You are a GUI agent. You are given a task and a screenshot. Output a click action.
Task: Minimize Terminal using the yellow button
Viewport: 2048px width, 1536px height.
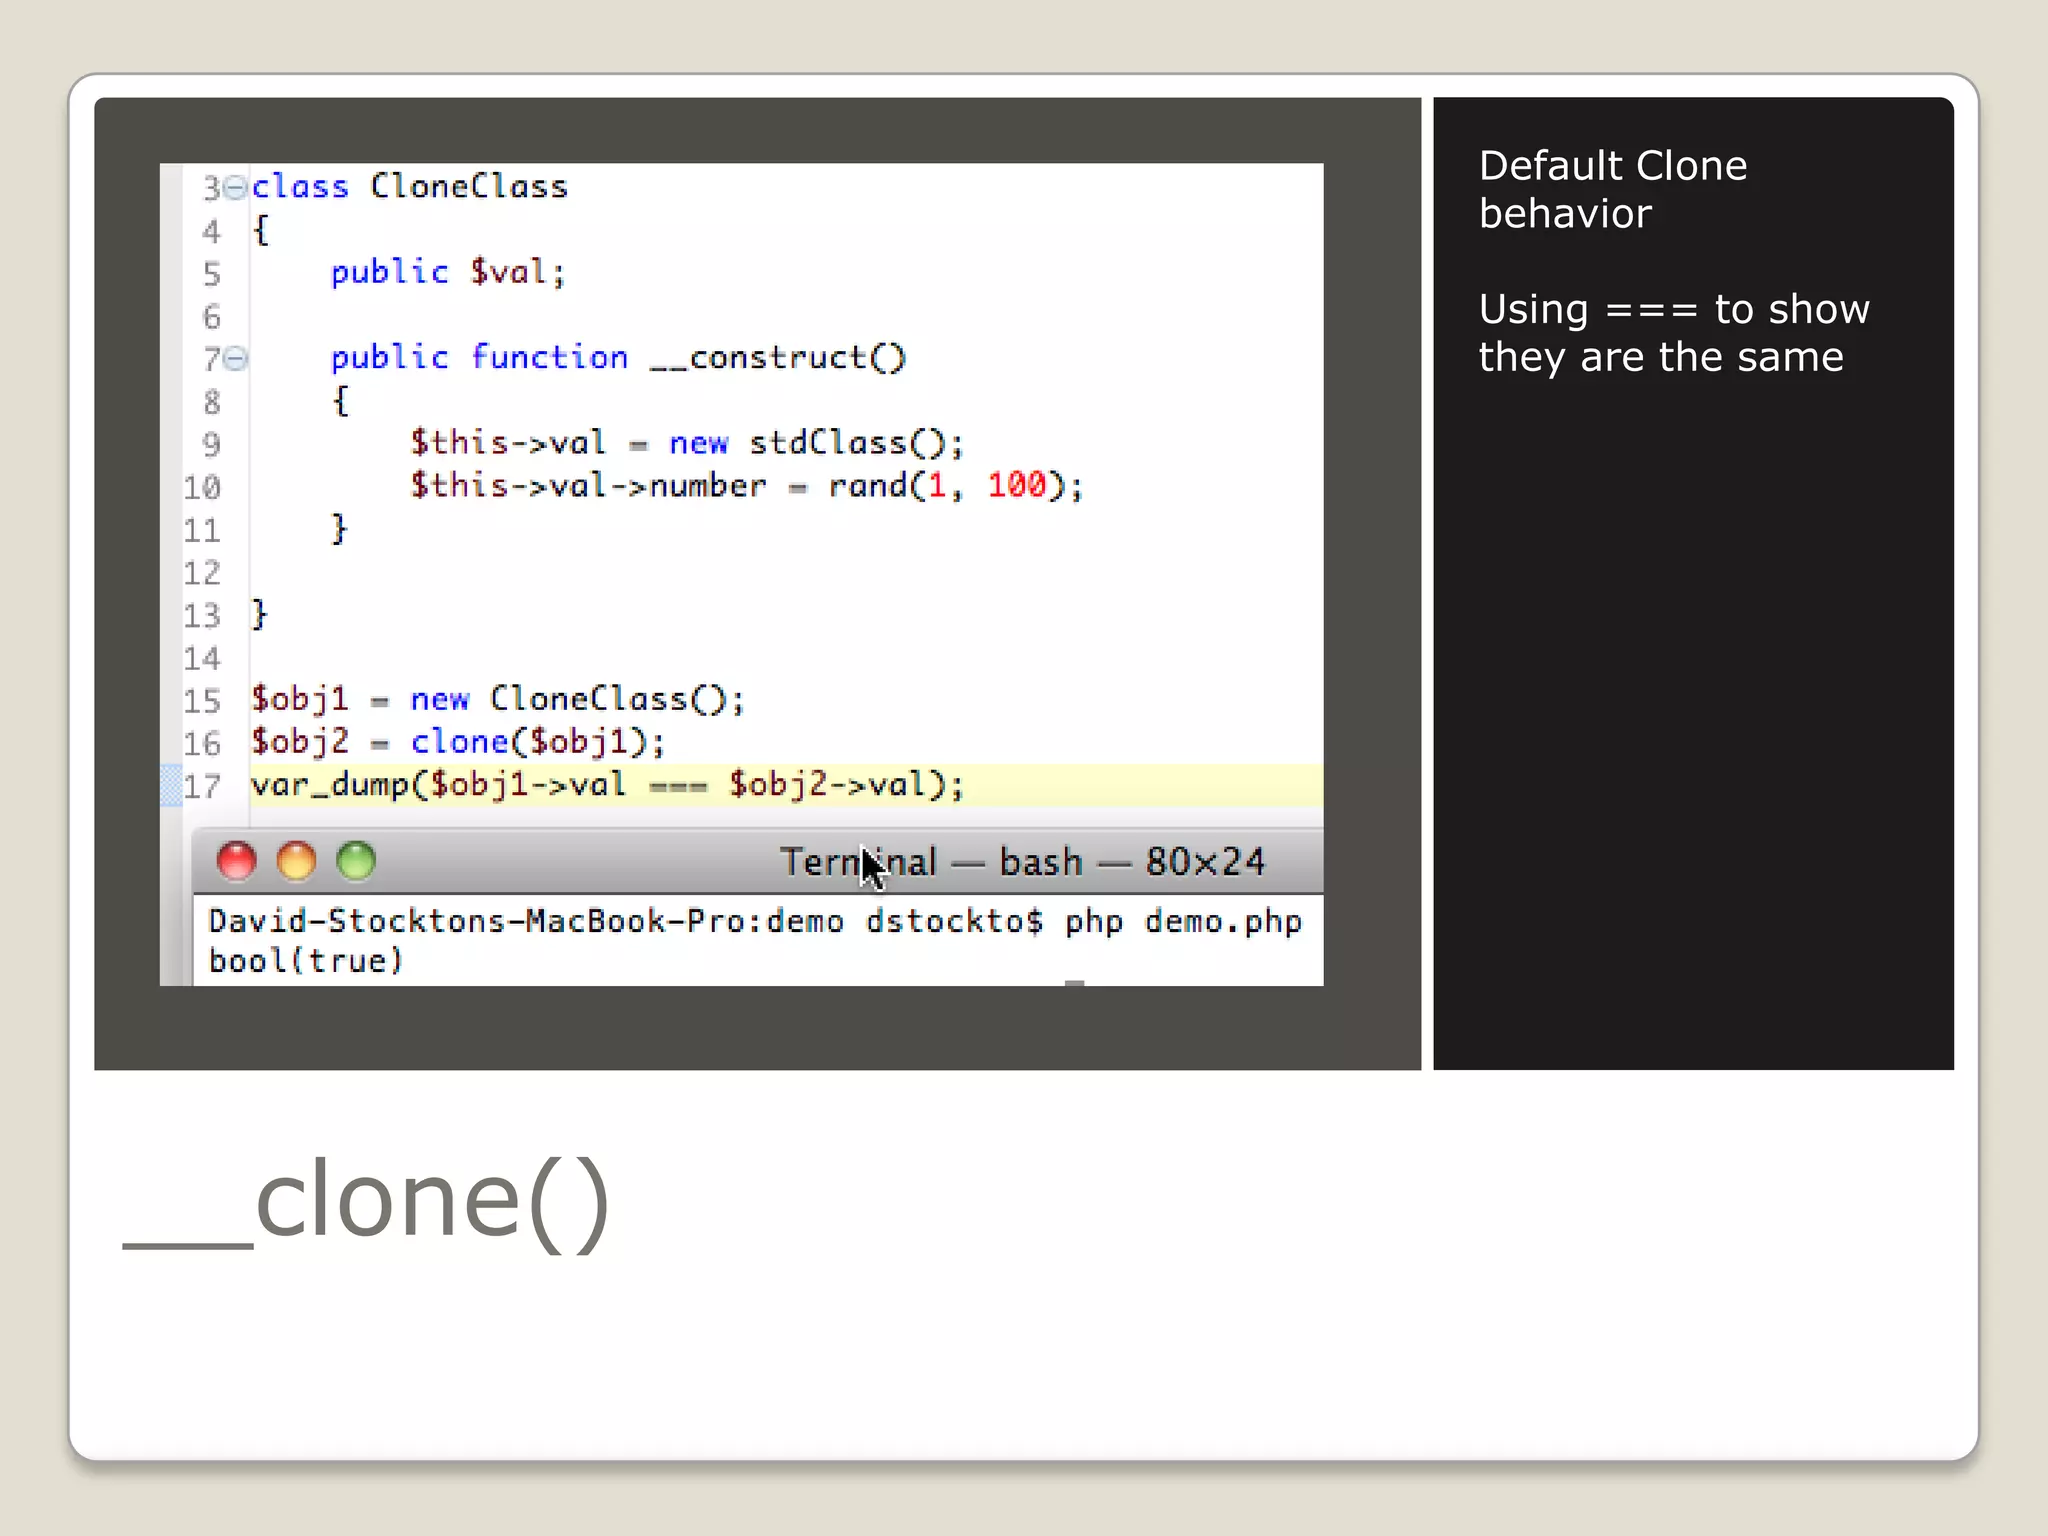(x=297, y=861)
